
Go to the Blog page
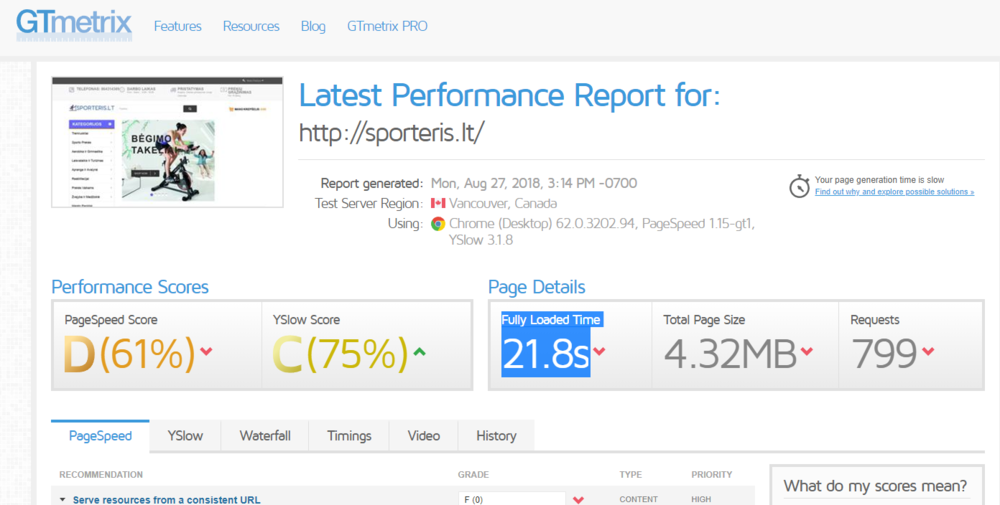[313, 26]
